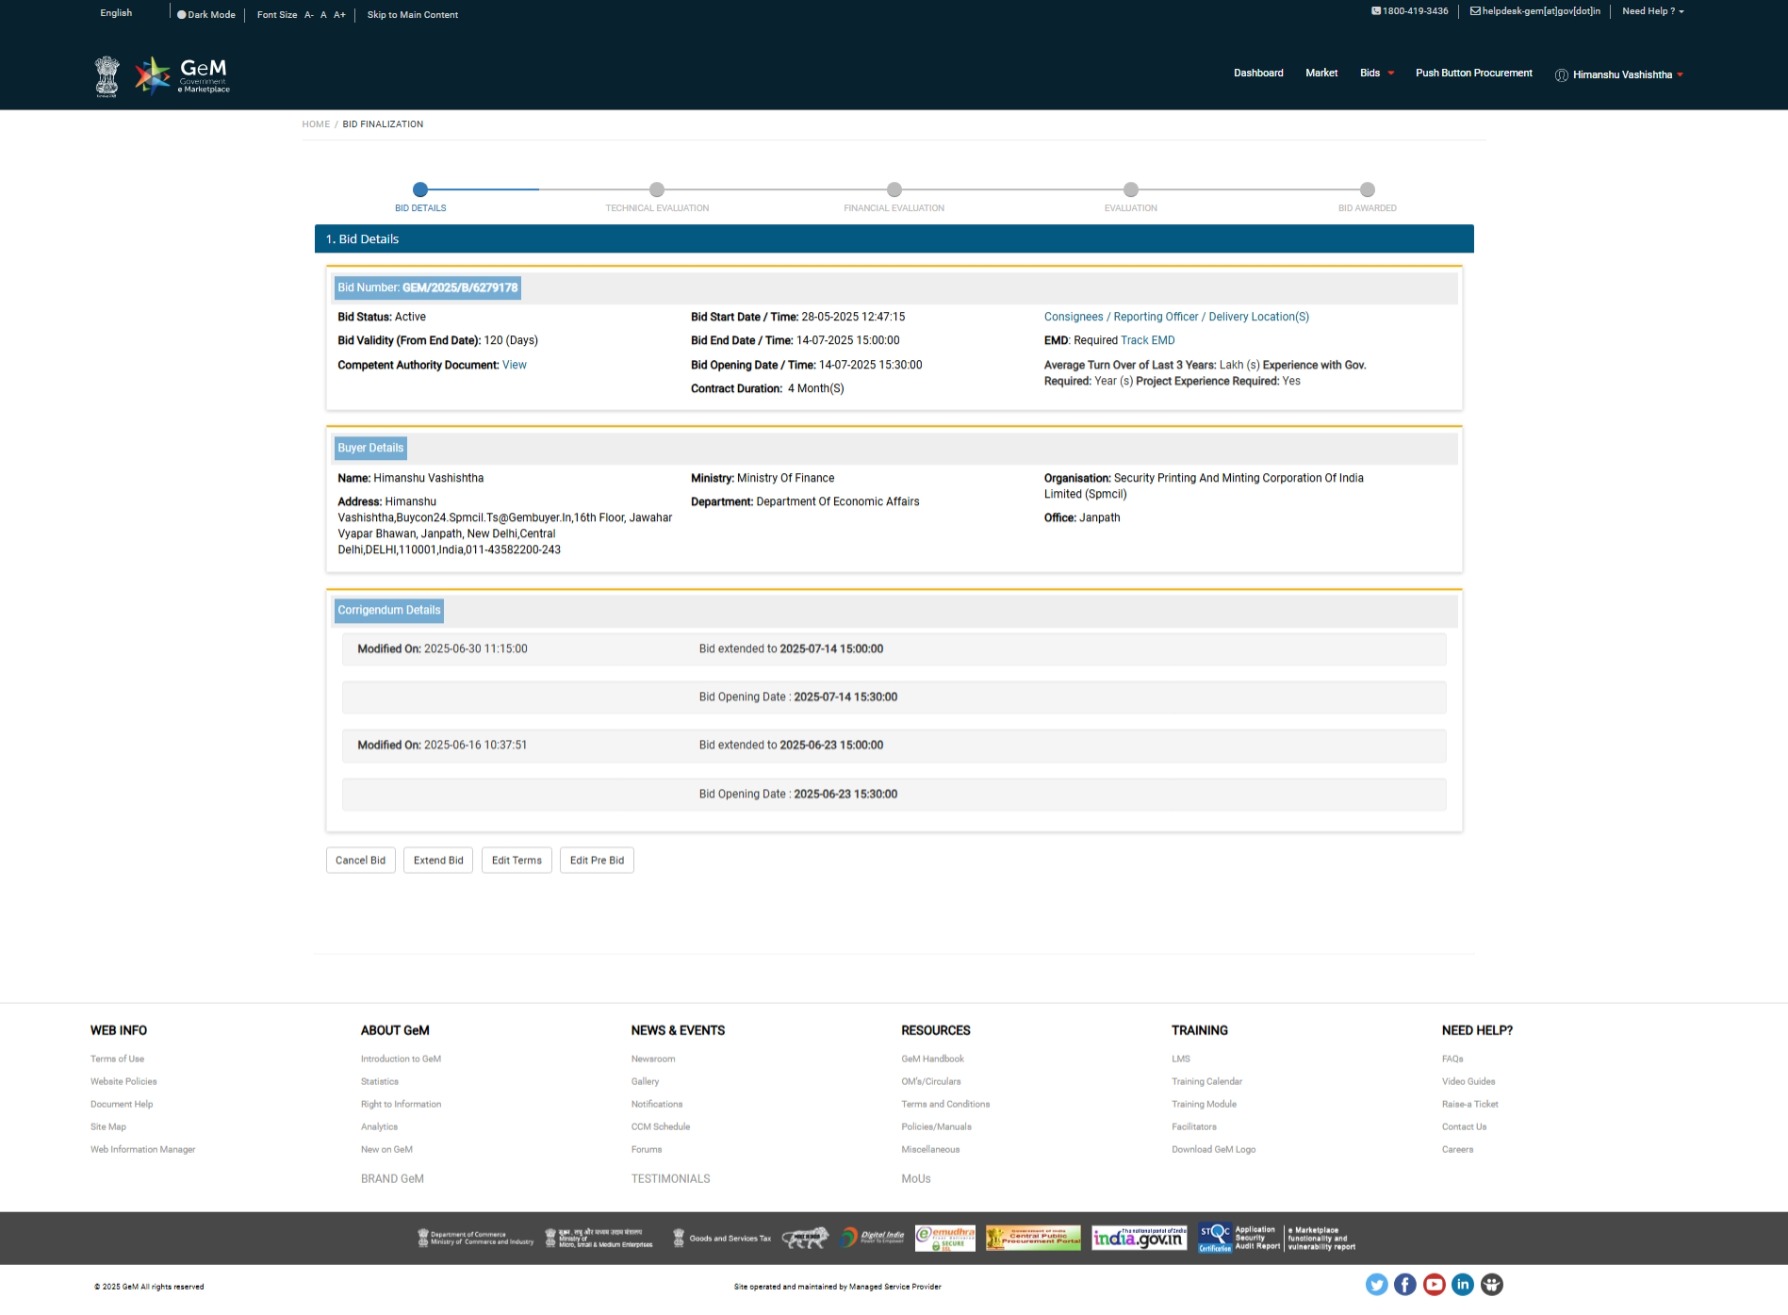Open Himanshu Vashishtha account dropdown
This screenshot has height=1315, width=1788.
(x=1628, y=75)
